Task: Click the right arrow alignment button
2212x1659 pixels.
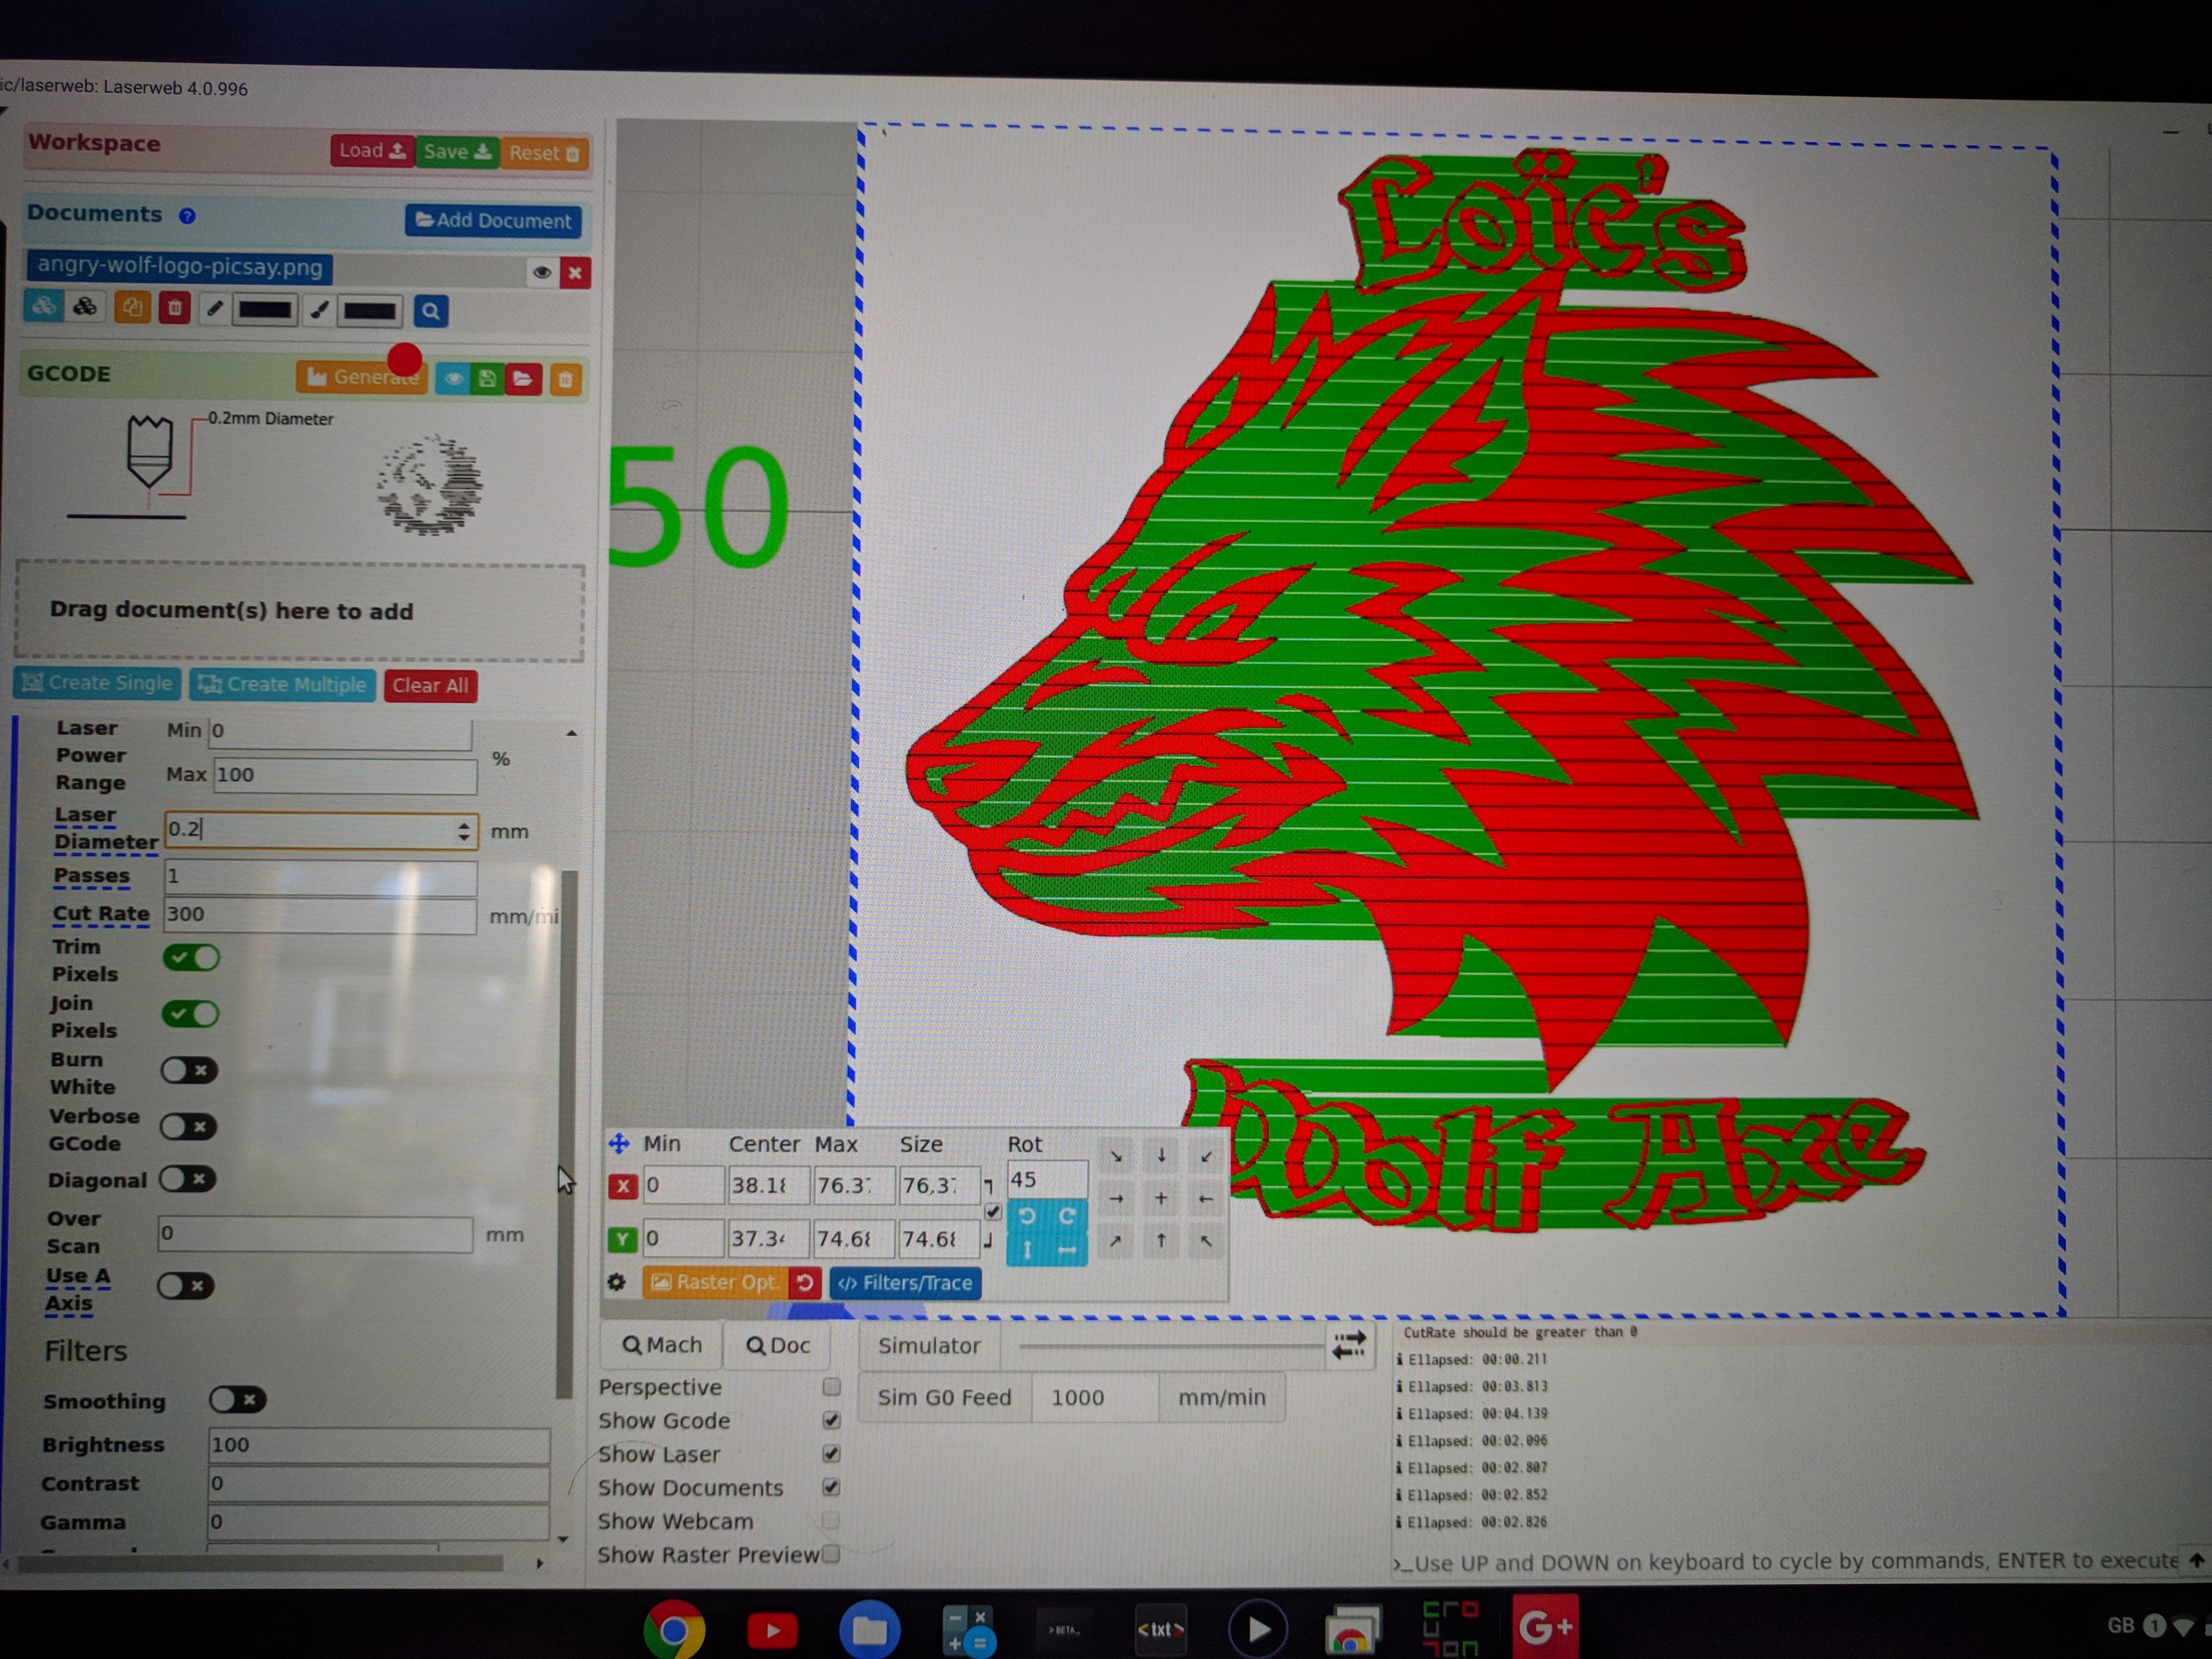Action: coord(1116,1198)
